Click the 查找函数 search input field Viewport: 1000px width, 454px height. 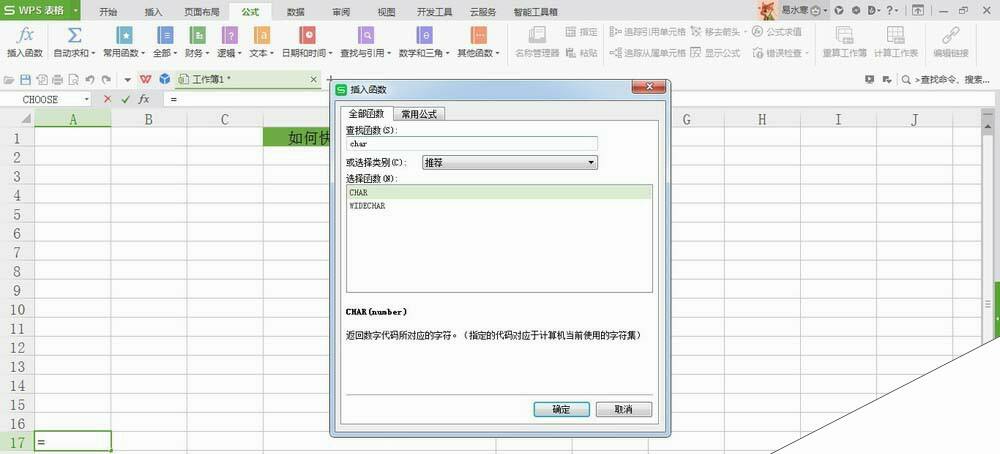tap(471, 143)
